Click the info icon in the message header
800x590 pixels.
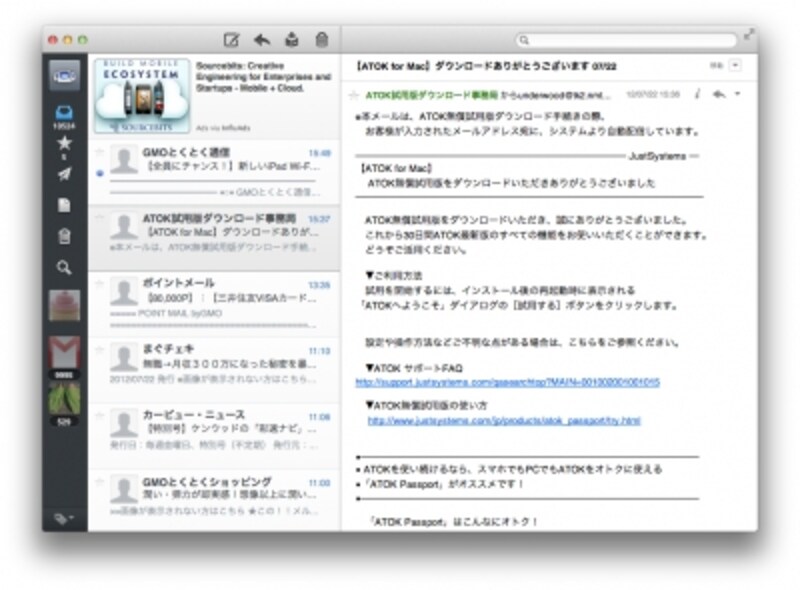coord(697,94)
